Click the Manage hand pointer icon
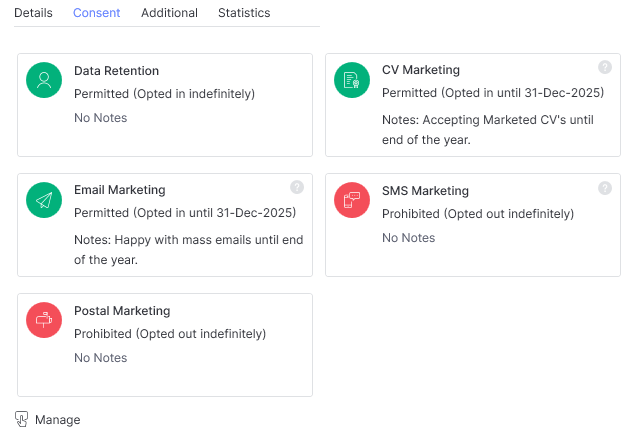The width and height of the screenshot is (636, 438). pyautogui.click(x=21, y=419)
